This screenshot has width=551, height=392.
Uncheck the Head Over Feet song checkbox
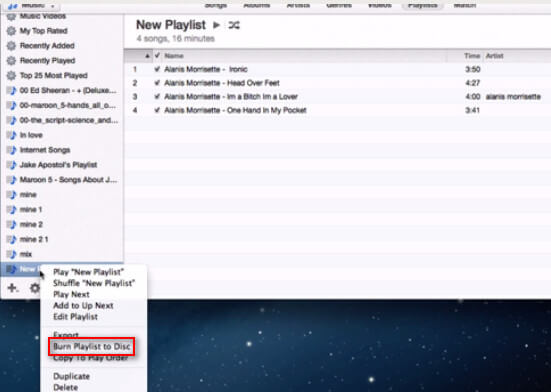pyautogui.click(x=157, y=83)
